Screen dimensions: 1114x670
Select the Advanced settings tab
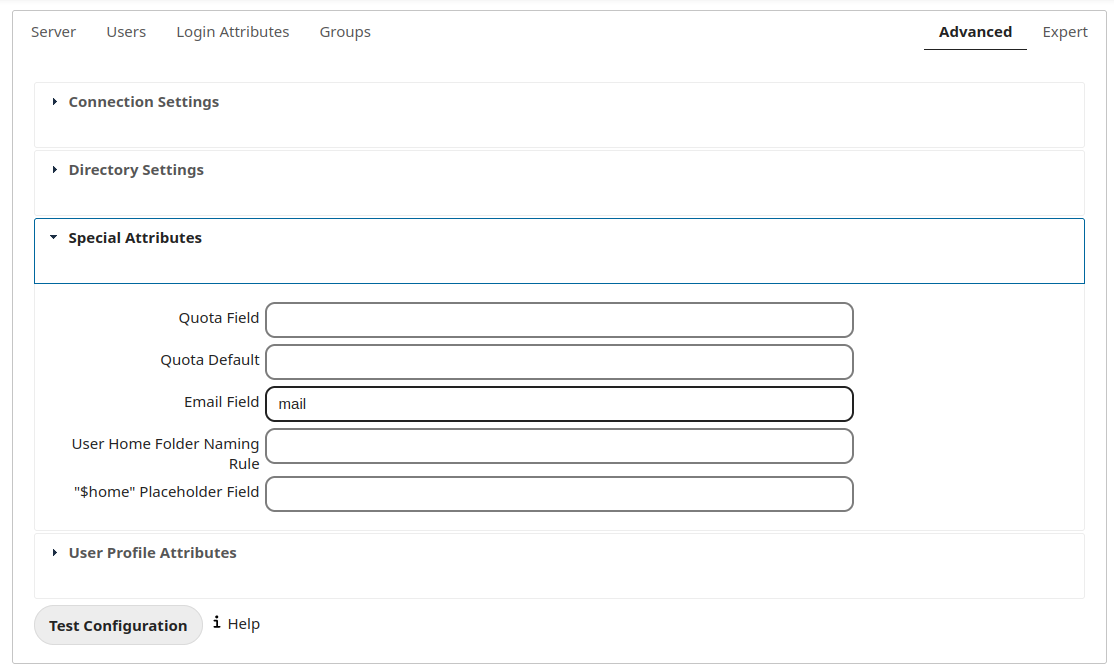coord(975,32)
